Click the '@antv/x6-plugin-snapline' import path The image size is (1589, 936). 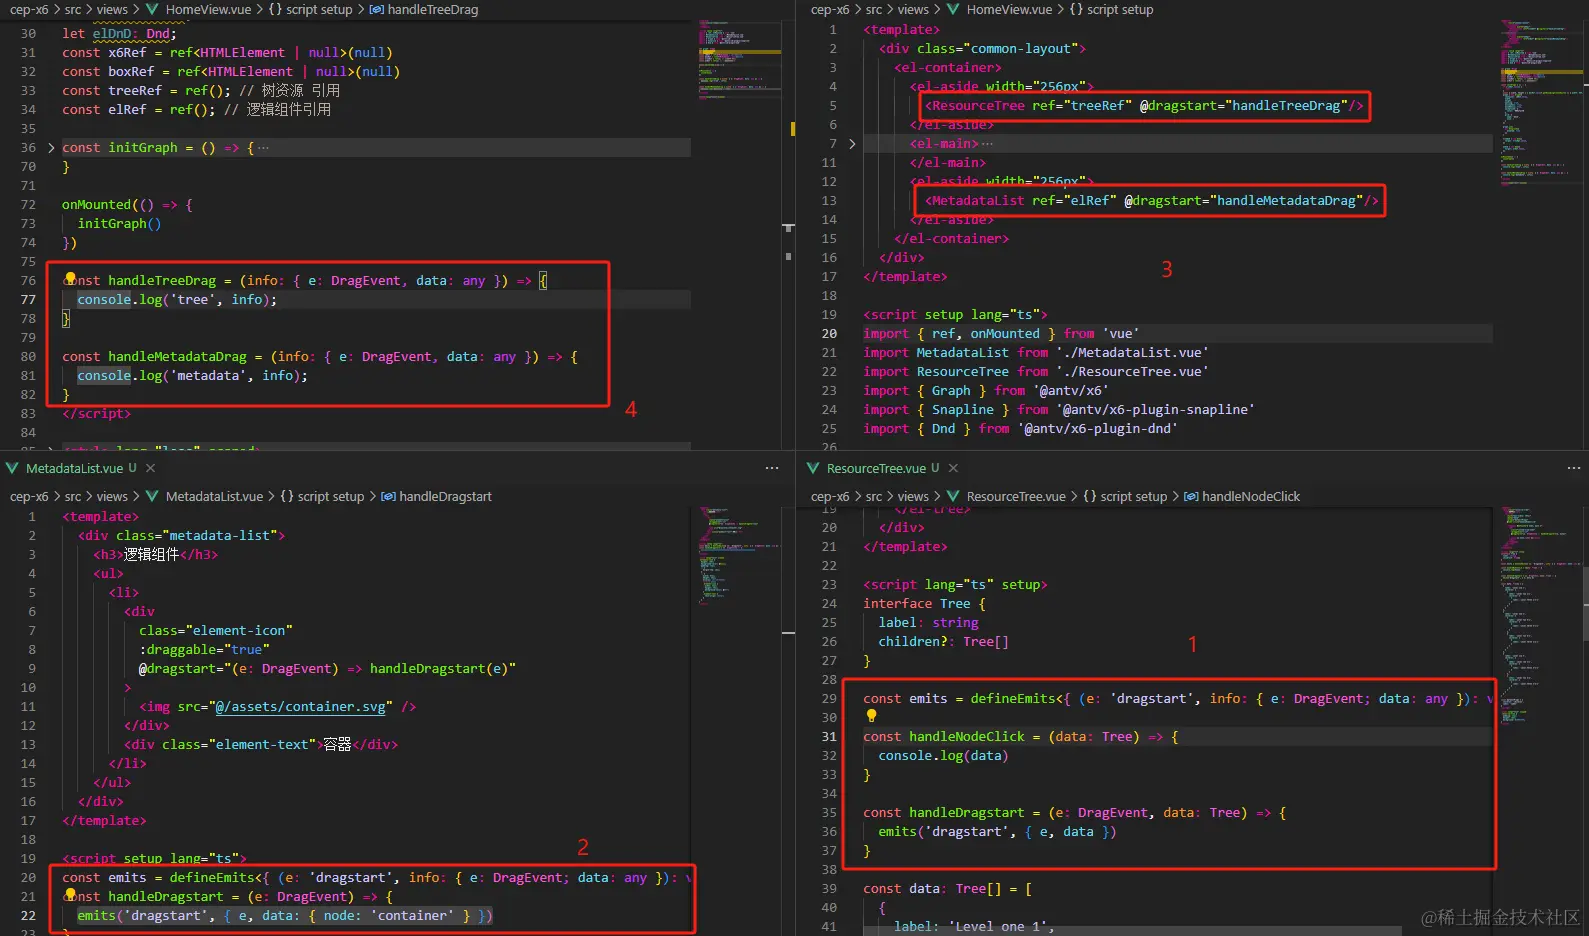tap(1154, 410)
